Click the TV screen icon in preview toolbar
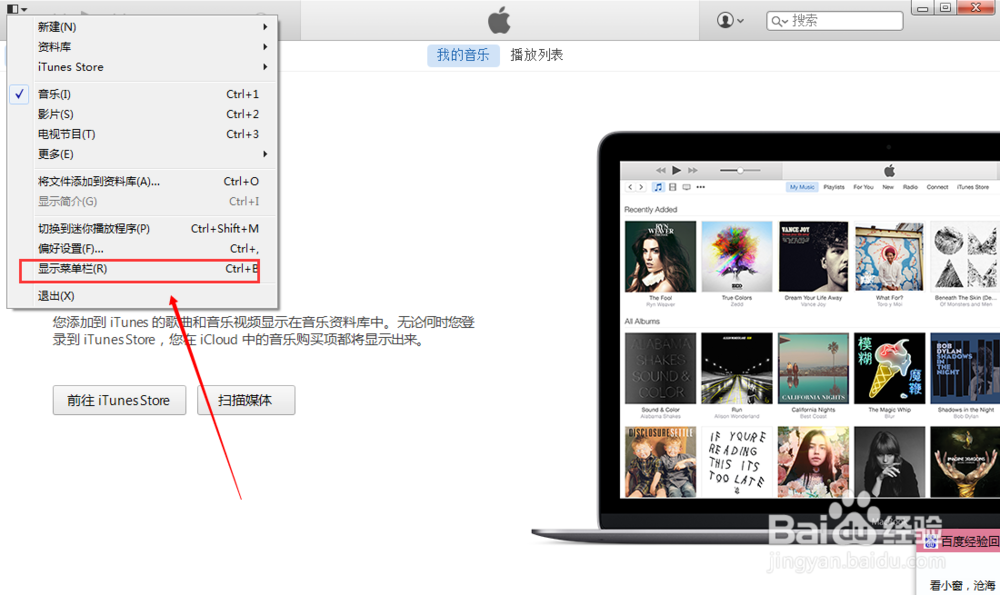The image size is (1000, 595). click(x=686, y=187)
